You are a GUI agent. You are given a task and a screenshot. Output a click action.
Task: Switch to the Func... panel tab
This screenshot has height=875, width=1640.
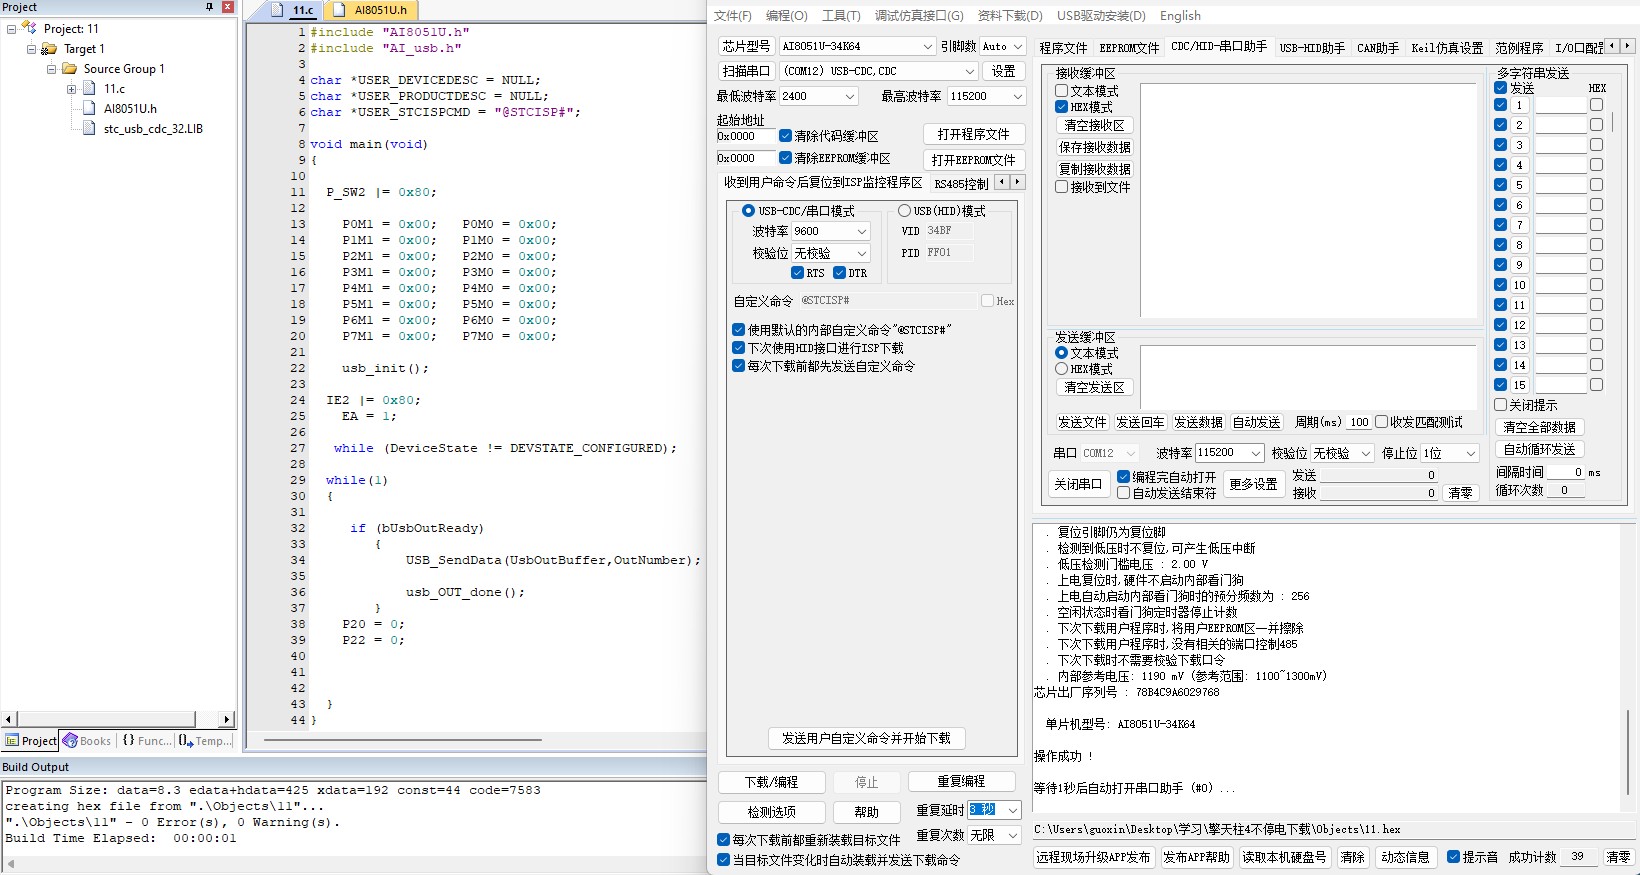tap(146, 741)
